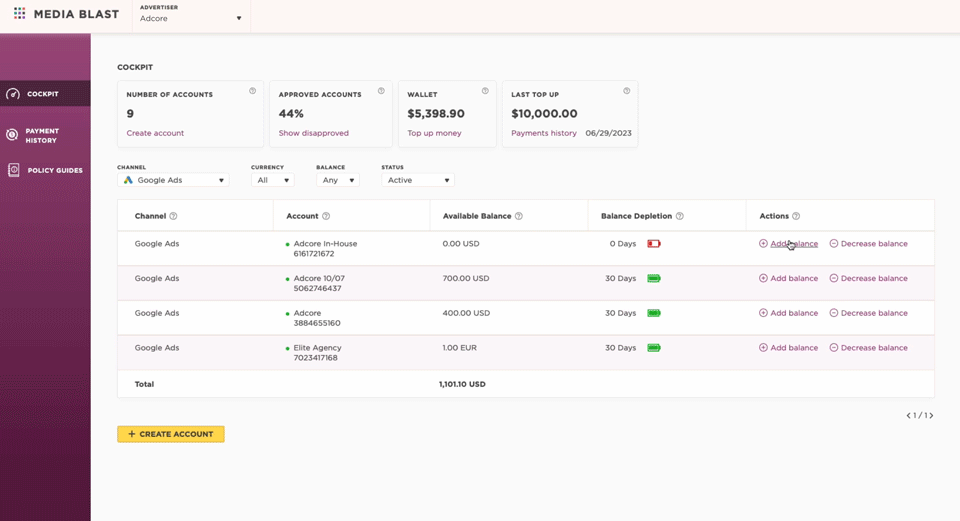
Task: Click the Media Blast grid logo icon
Action: click(19, 14)
